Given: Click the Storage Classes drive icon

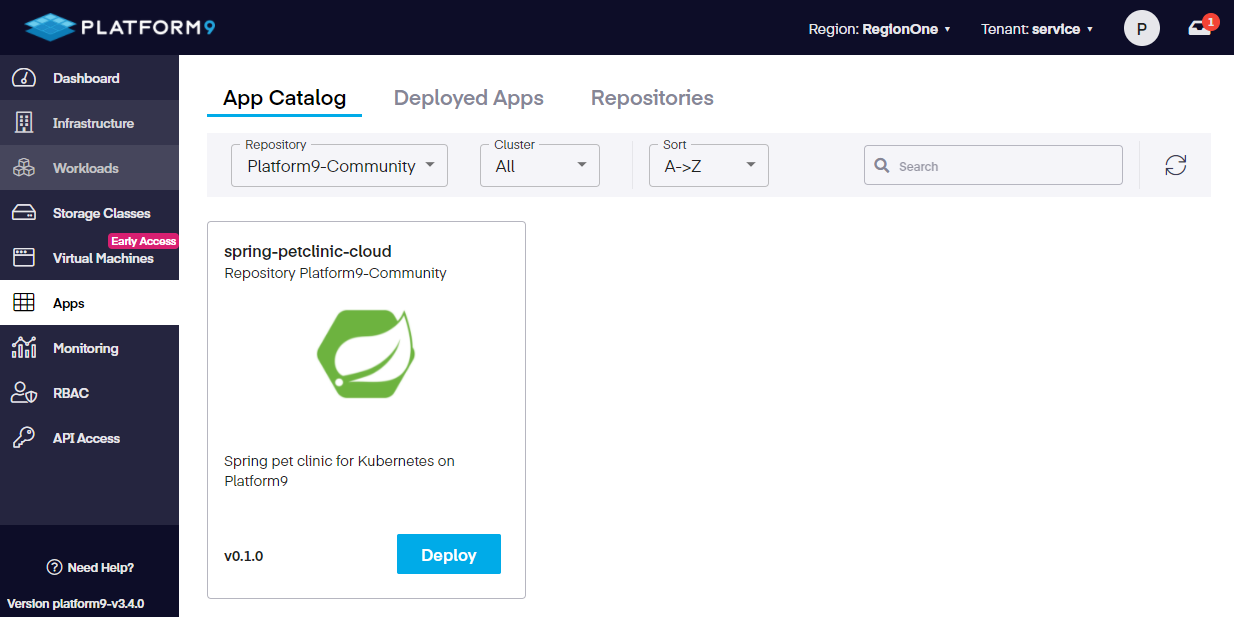Looking at the screenshot, I should pyautogui.click(x=24, y=213).
